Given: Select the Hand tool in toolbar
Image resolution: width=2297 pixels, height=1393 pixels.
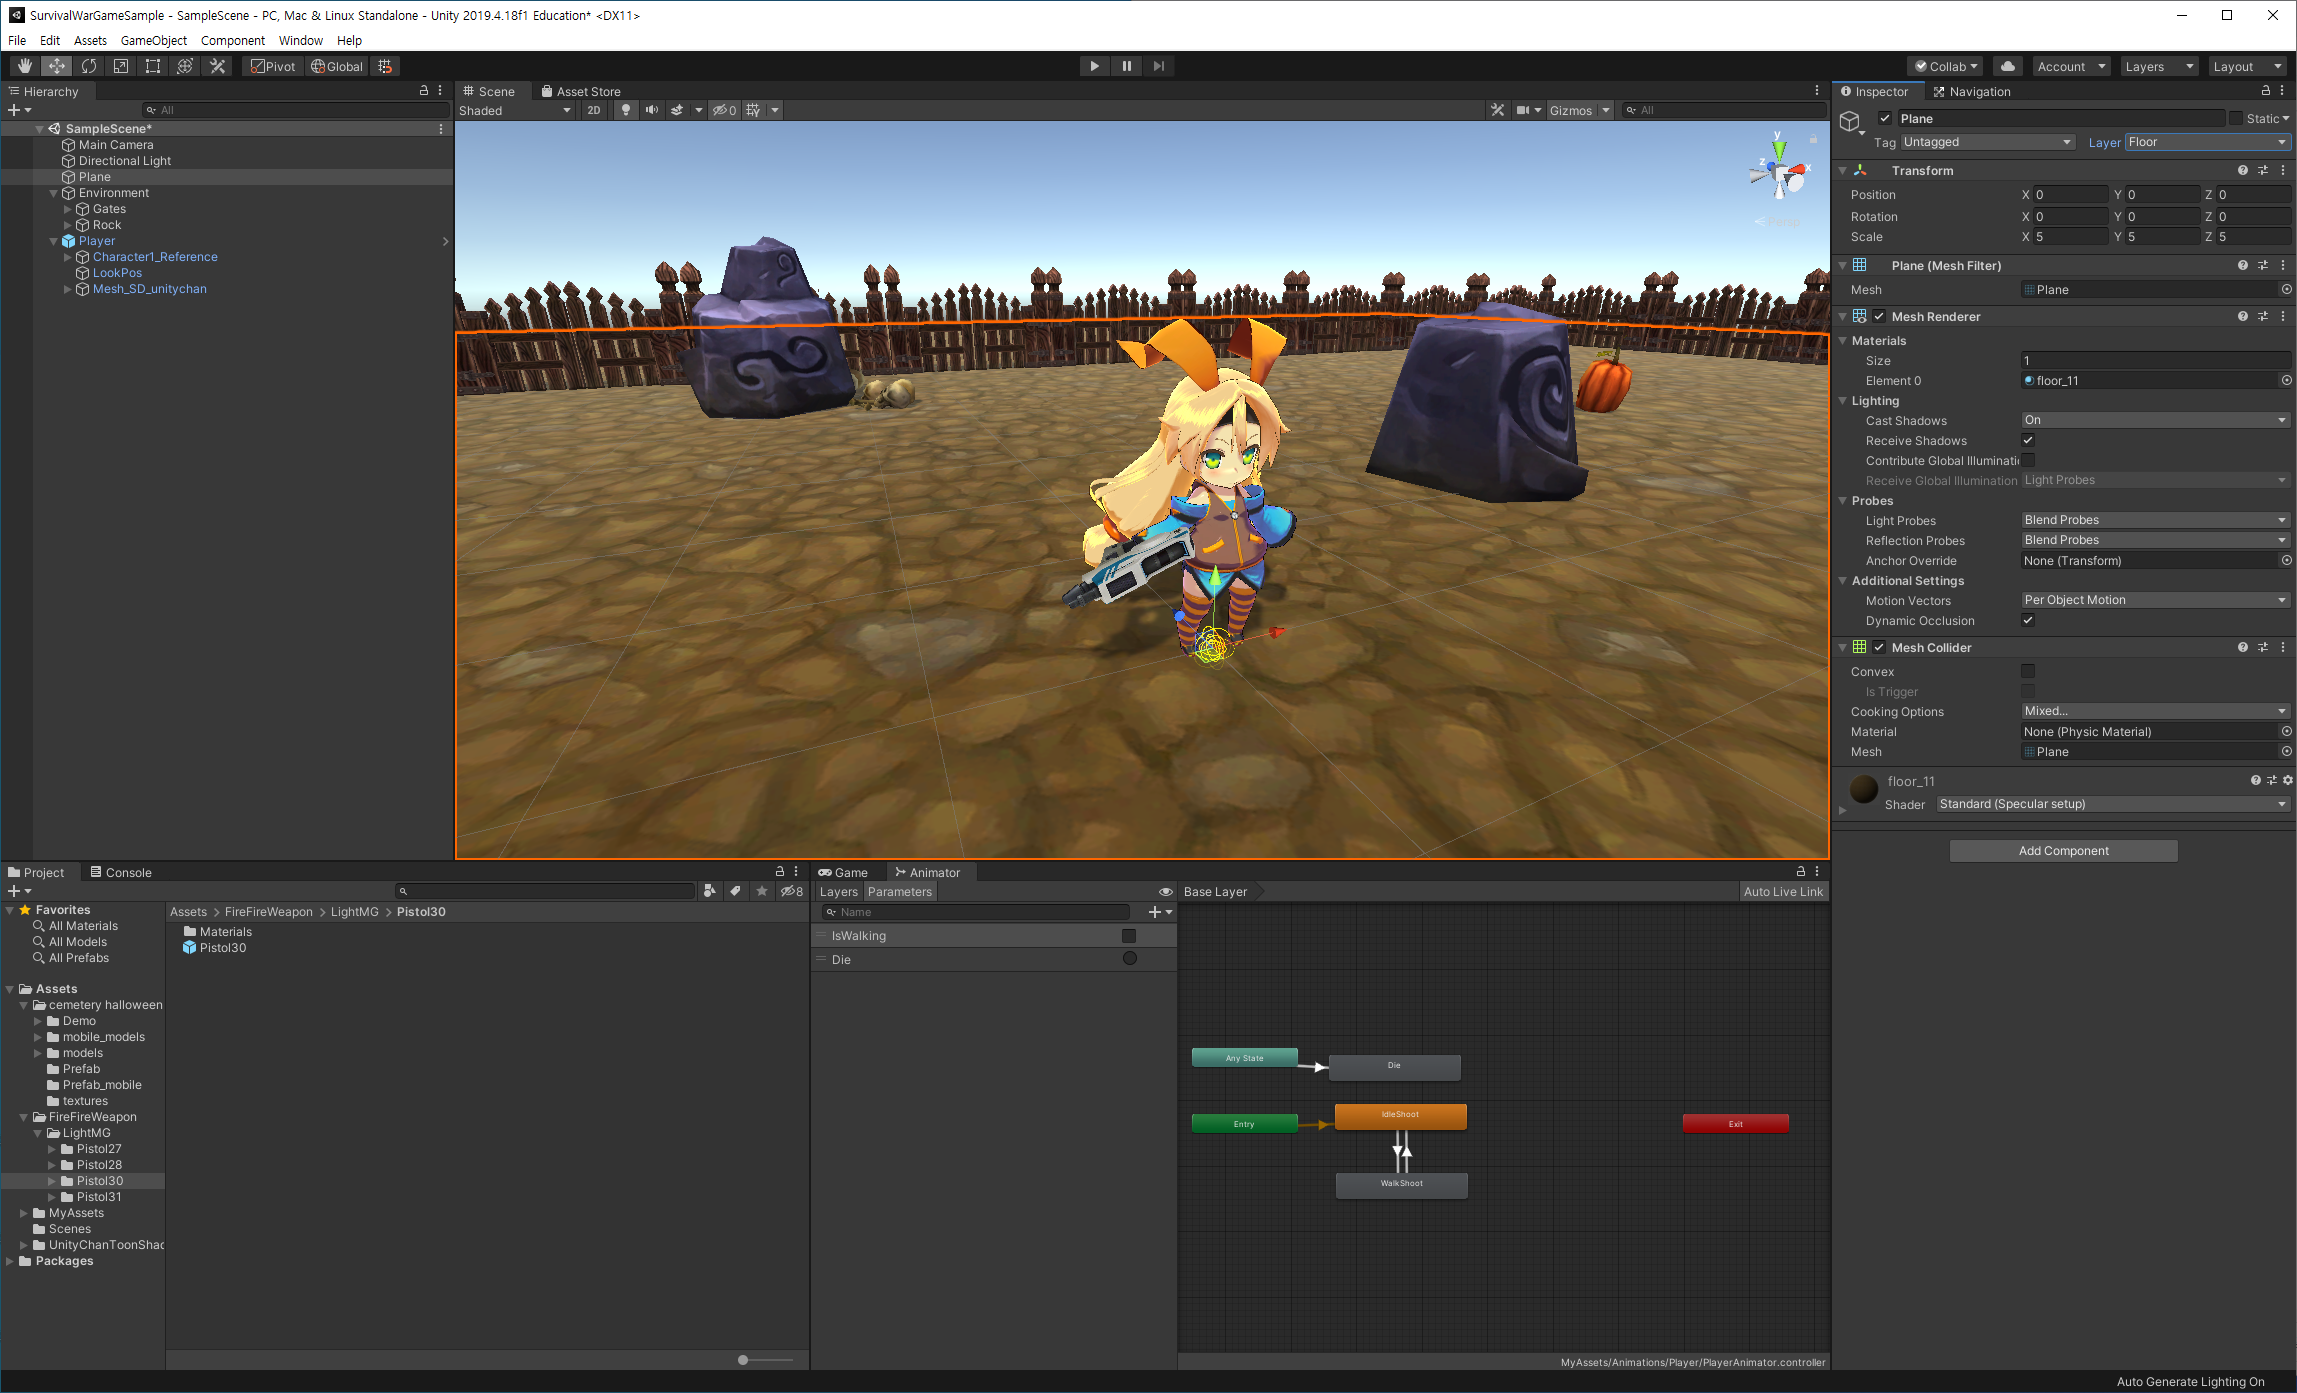Looking at the screenshot, I should [25, 66].
